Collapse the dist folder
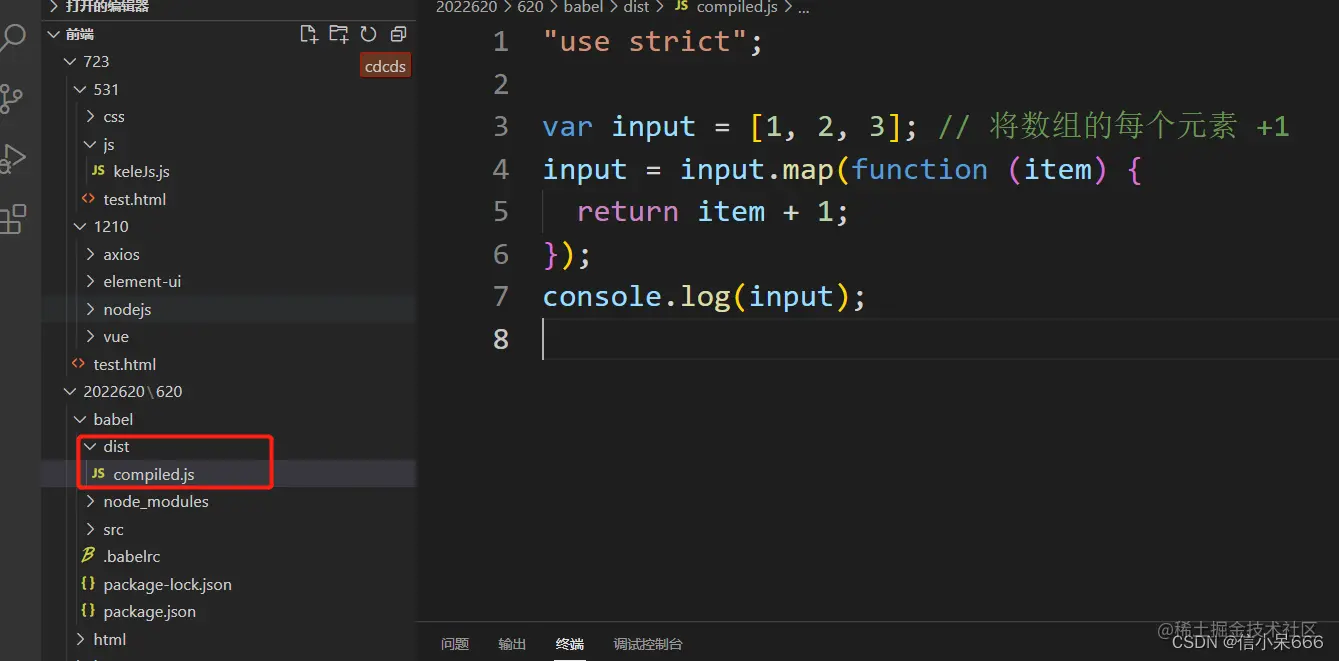 coord(116,446)
